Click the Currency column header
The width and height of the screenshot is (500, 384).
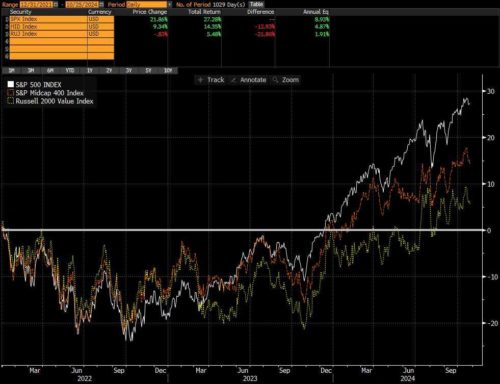(99, 12)
